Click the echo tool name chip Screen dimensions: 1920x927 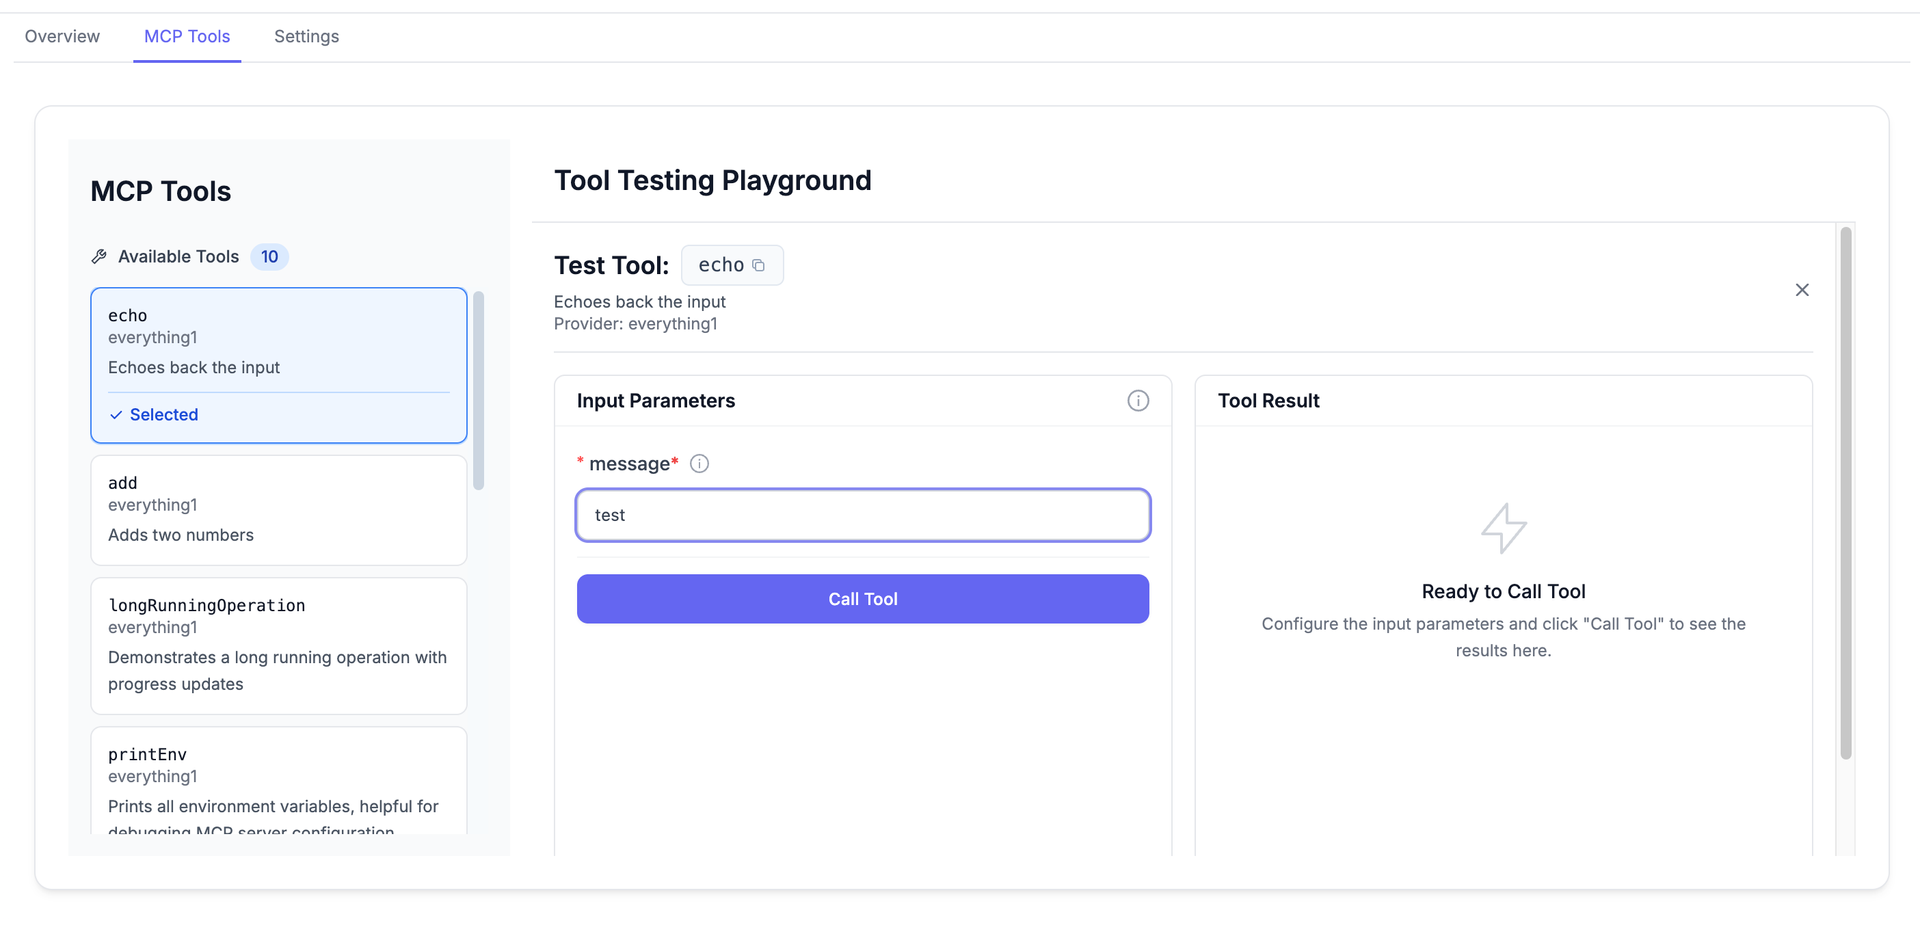pos(721,266)
